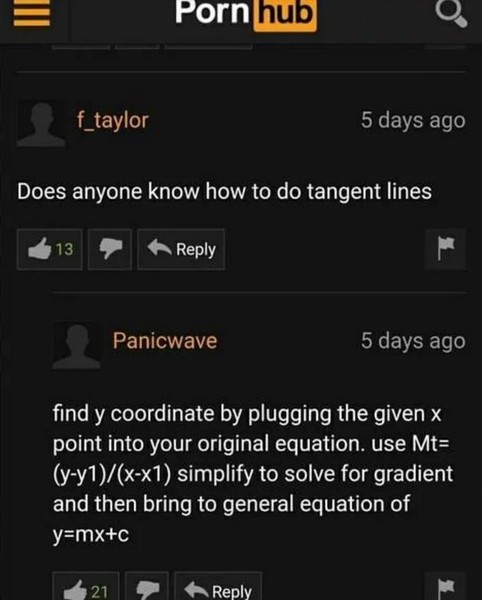Open the hamburger menu icon

(32, 13)
